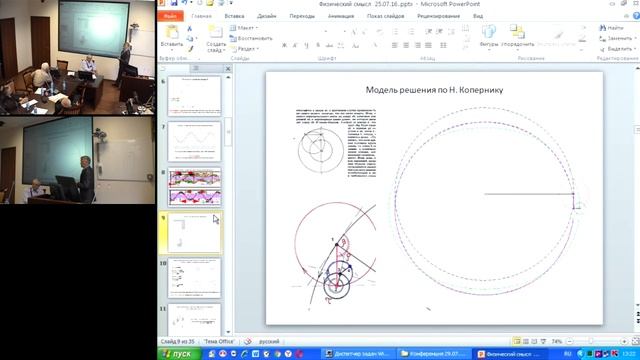640x360 pixels.
Task: Switch to Reading view icon
Action: click(534, 341)
